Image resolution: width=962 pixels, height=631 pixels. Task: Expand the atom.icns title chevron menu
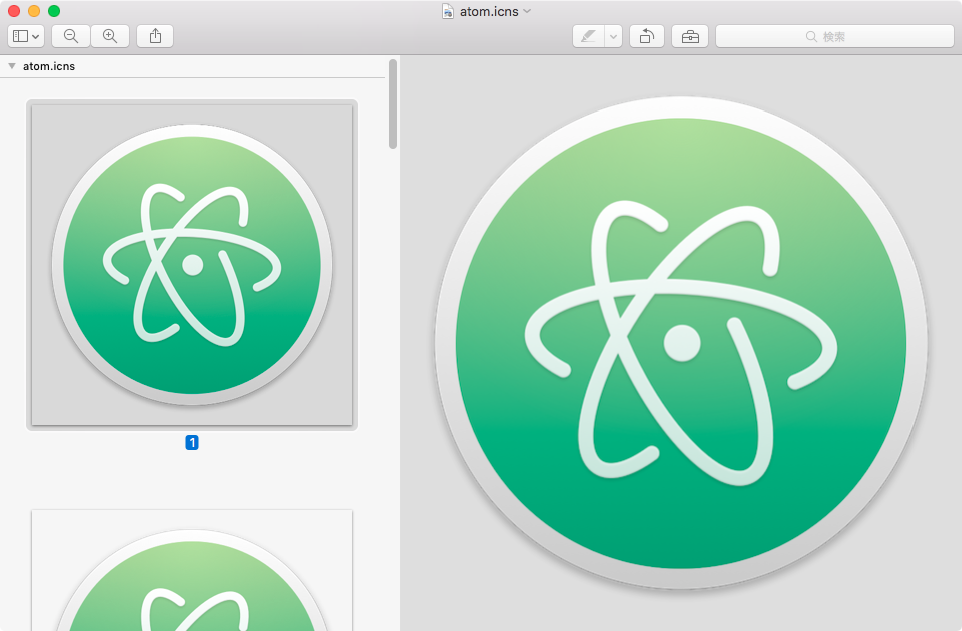pyautogui.click(x=527, y=11)
